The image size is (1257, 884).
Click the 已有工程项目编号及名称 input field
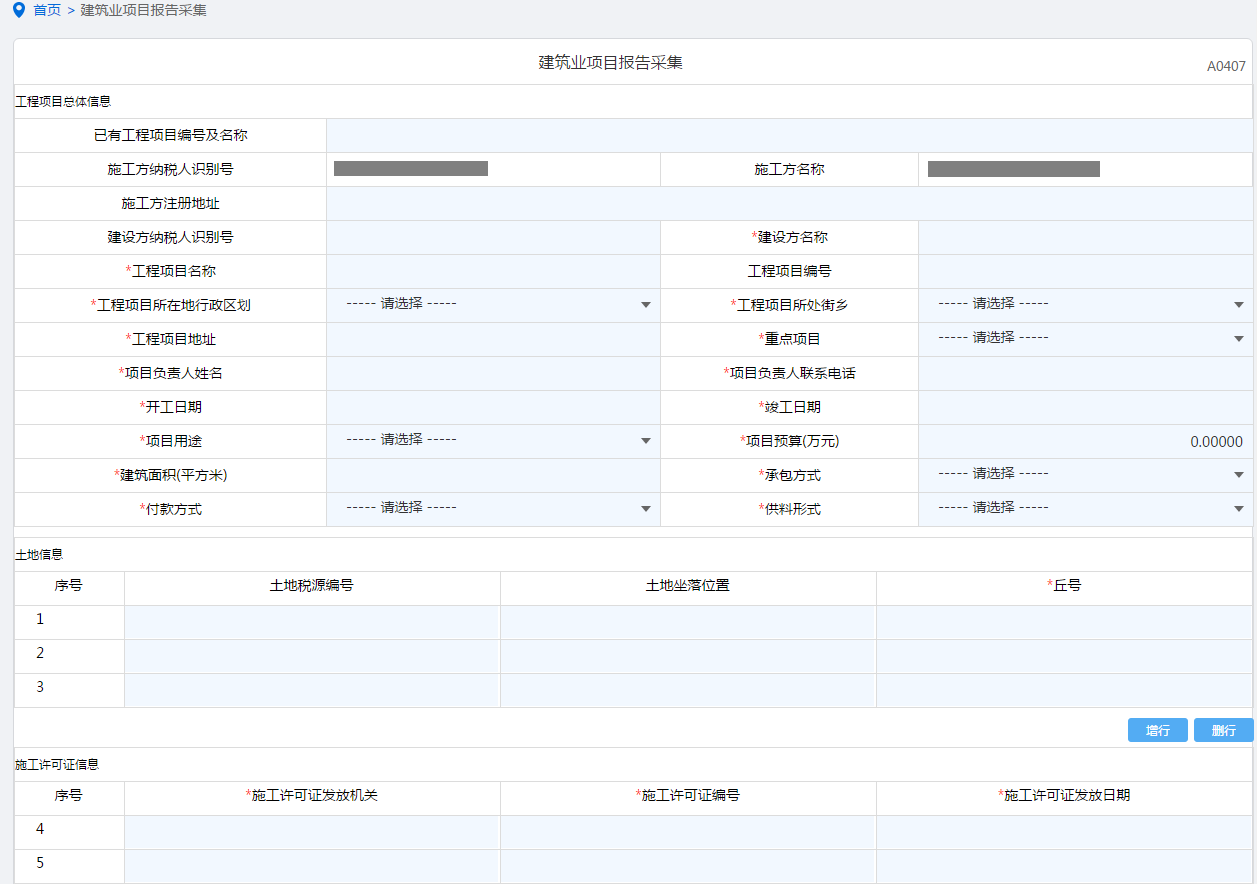click(789, 136)
